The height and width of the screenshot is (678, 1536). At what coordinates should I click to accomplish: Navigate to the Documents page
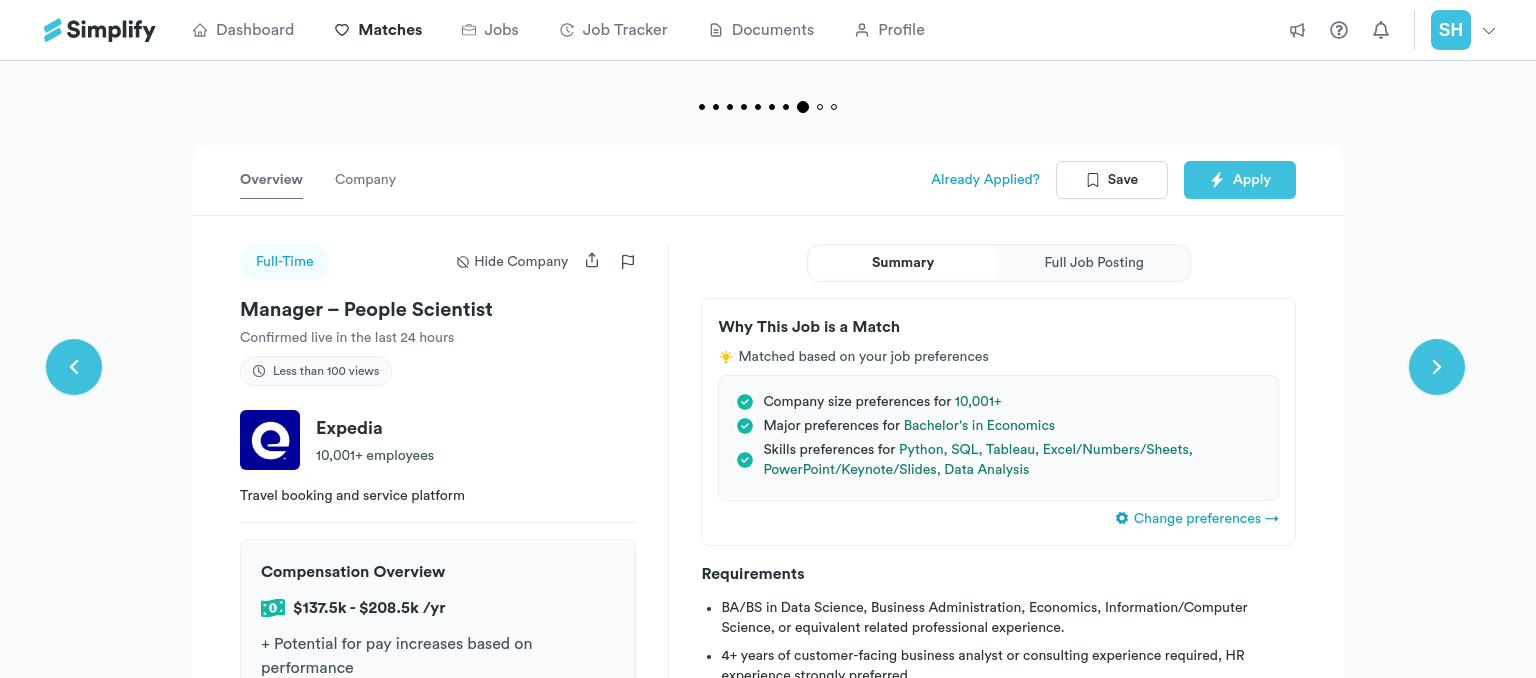click(x=761, y=30)
